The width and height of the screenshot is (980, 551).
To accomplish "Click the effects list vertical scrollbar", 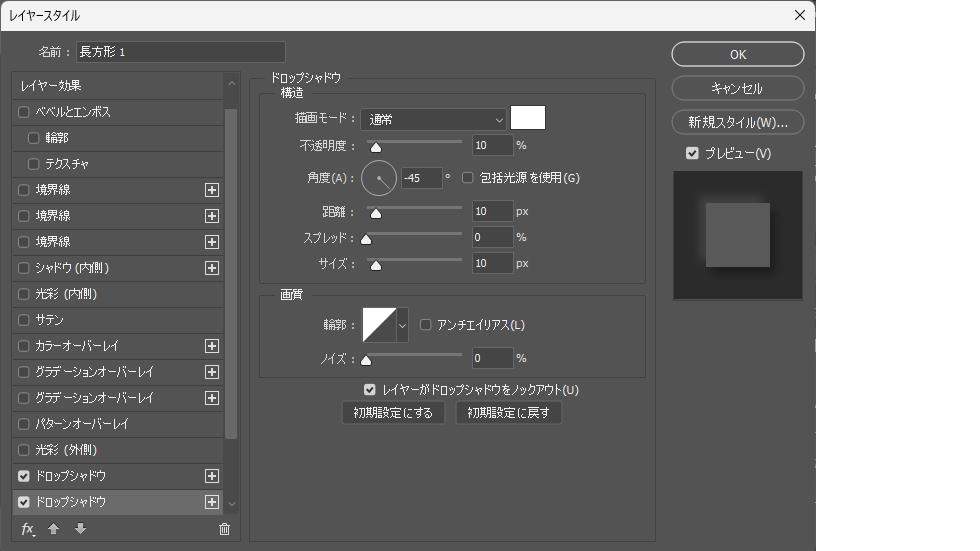I will 231,274.
